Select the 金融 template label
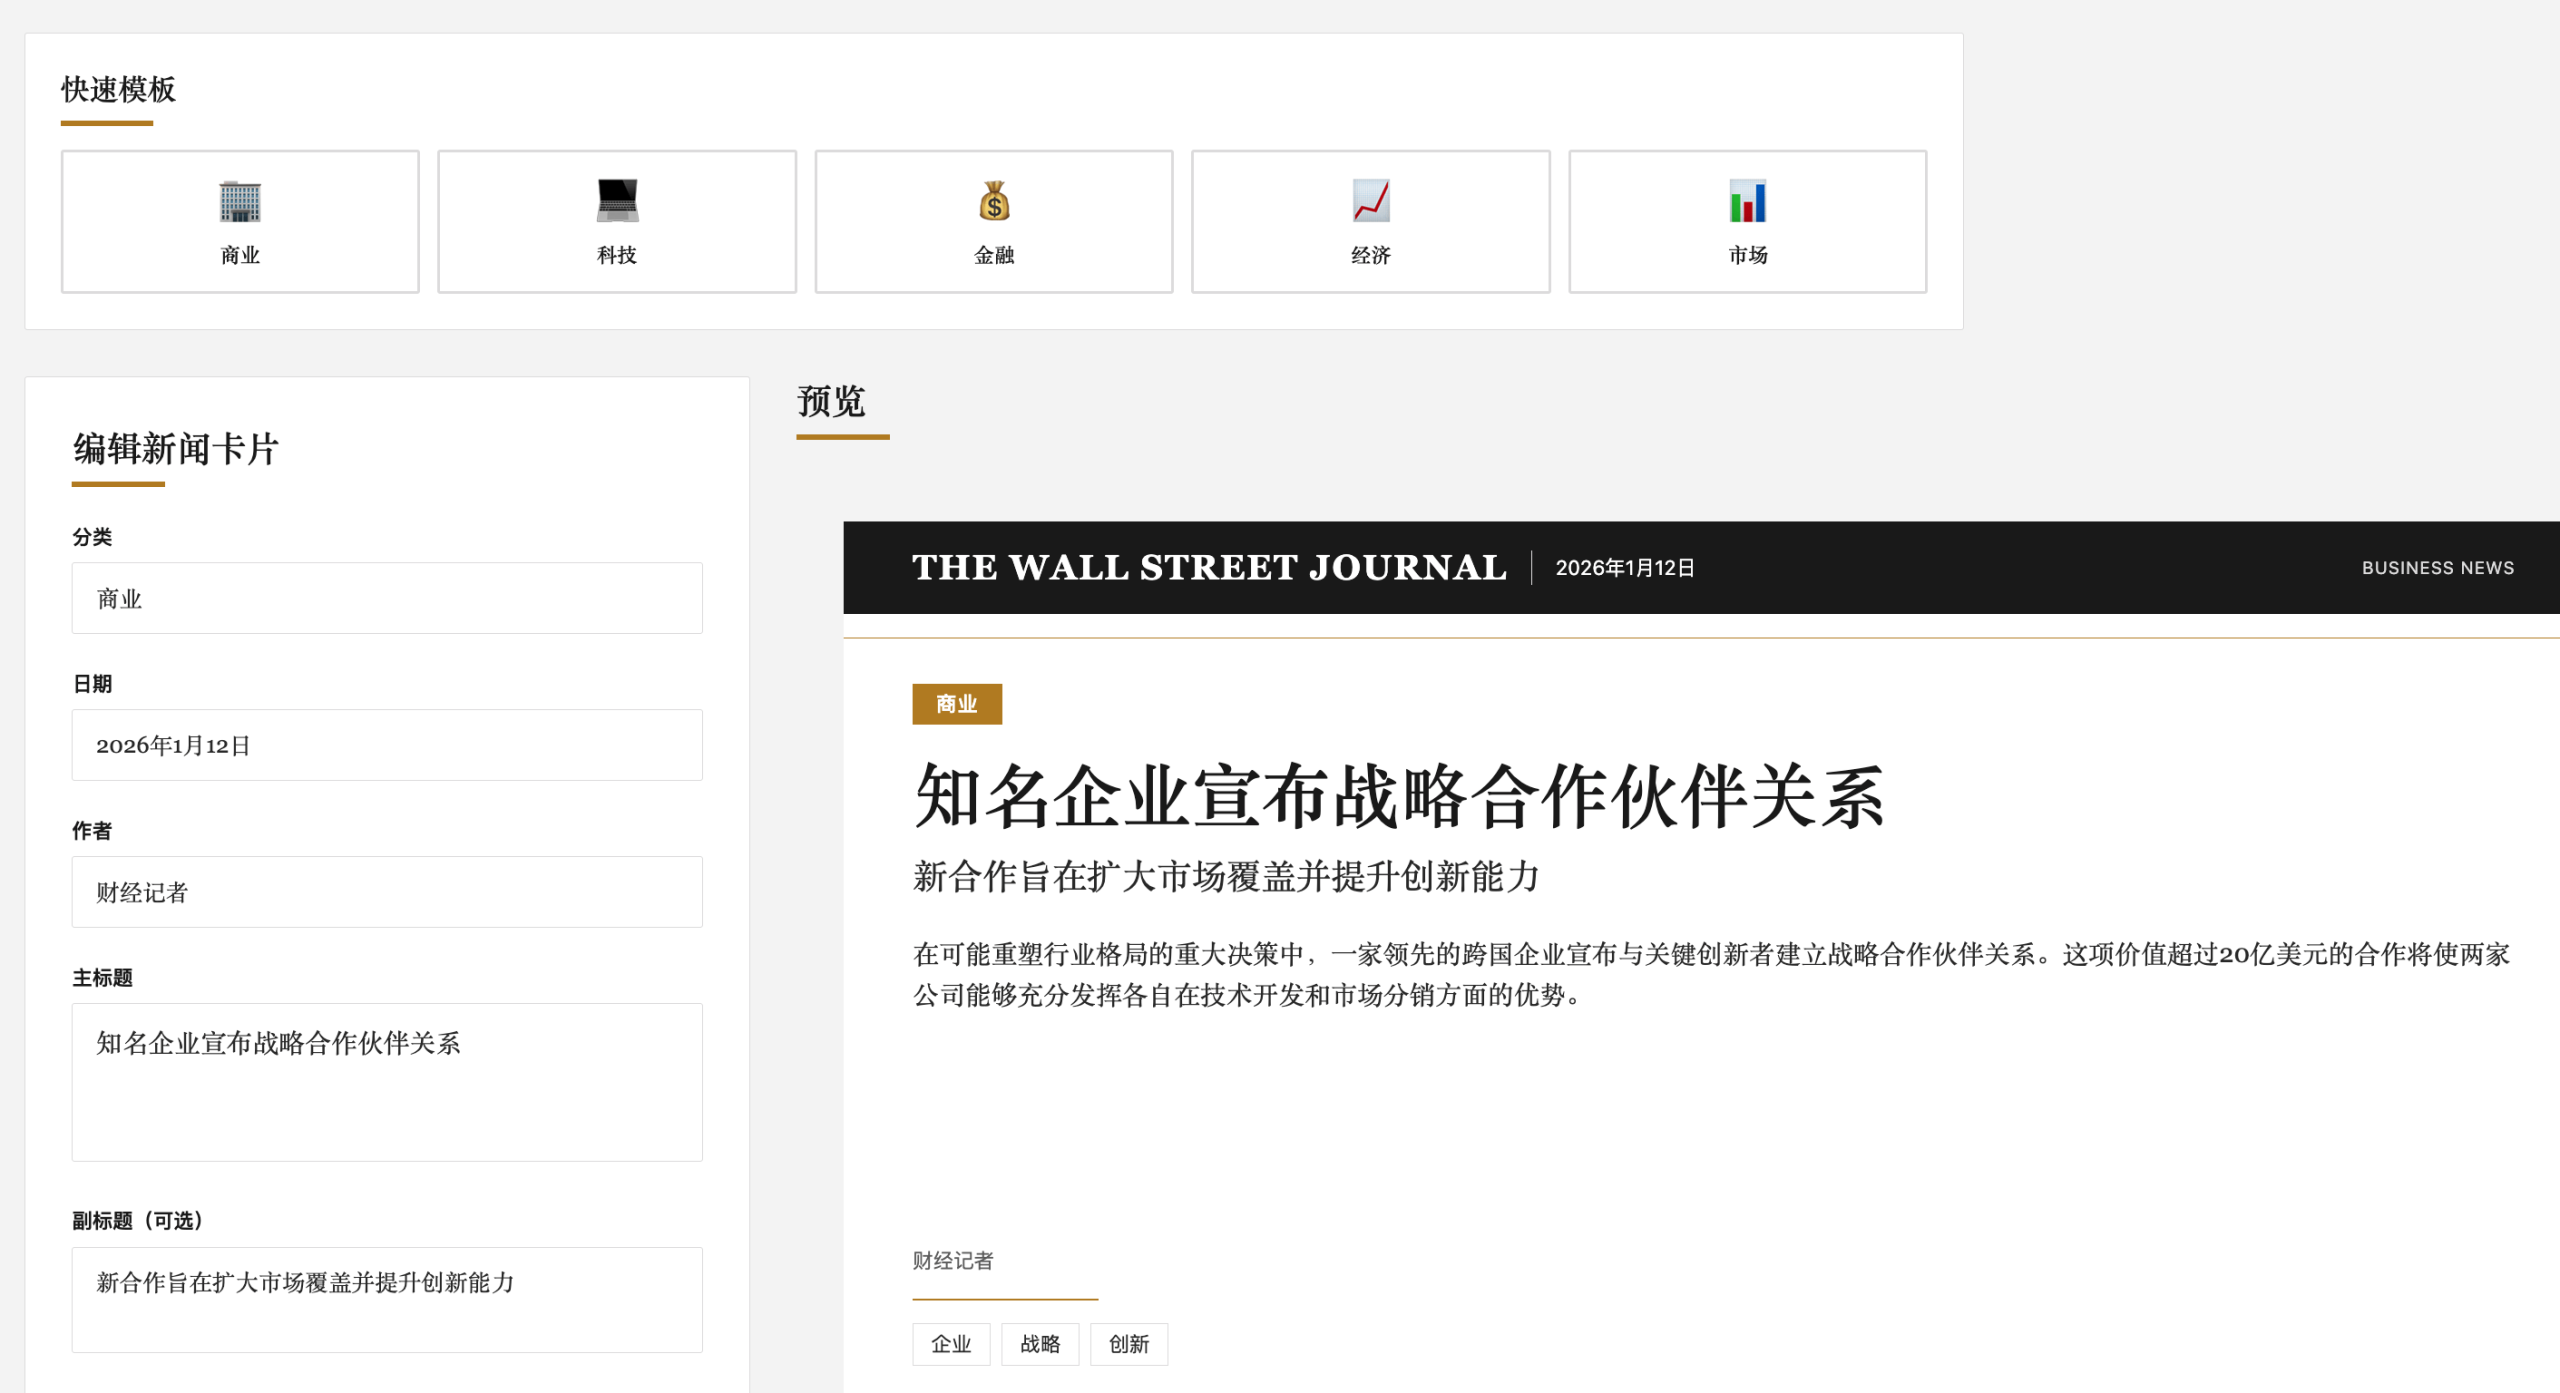 point(994,255)
